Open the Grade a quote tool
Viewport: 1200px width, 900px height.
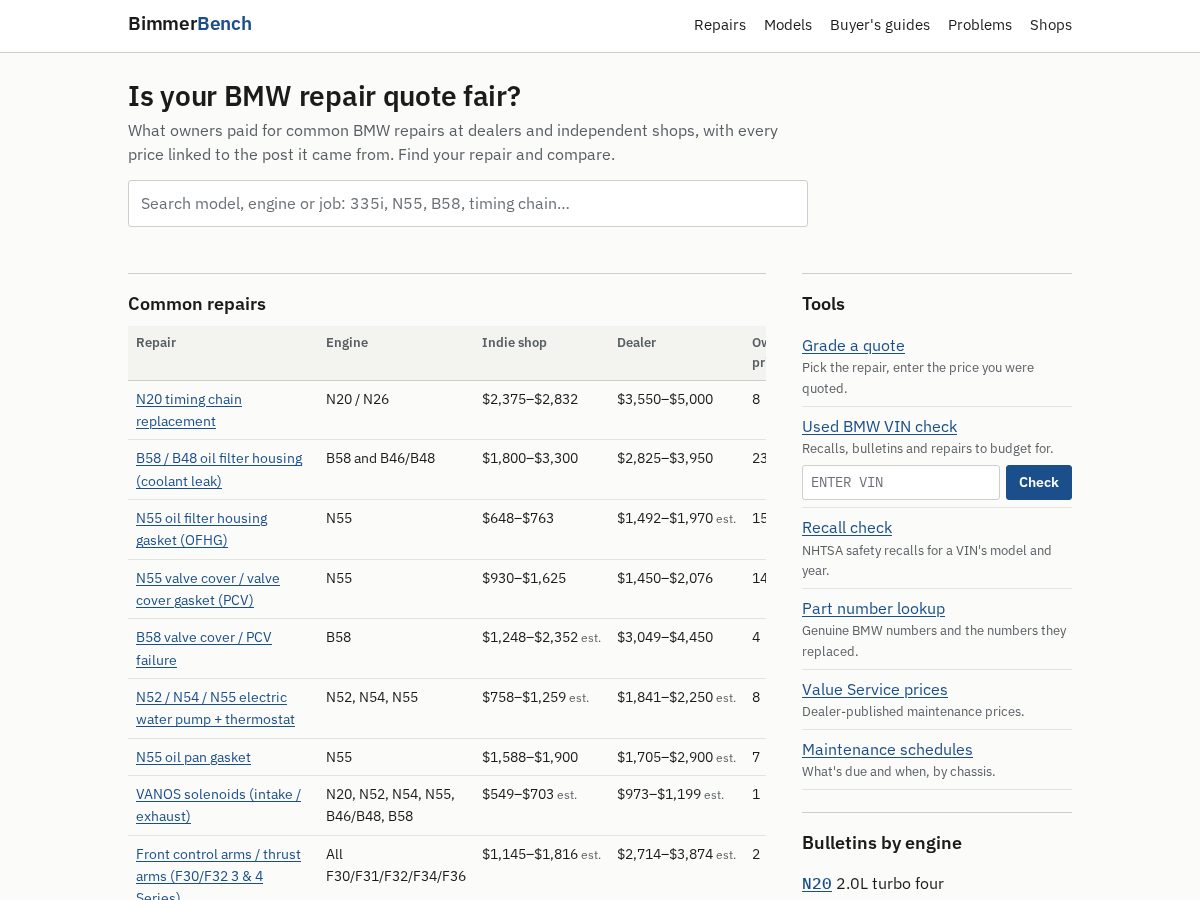(853, 345)
